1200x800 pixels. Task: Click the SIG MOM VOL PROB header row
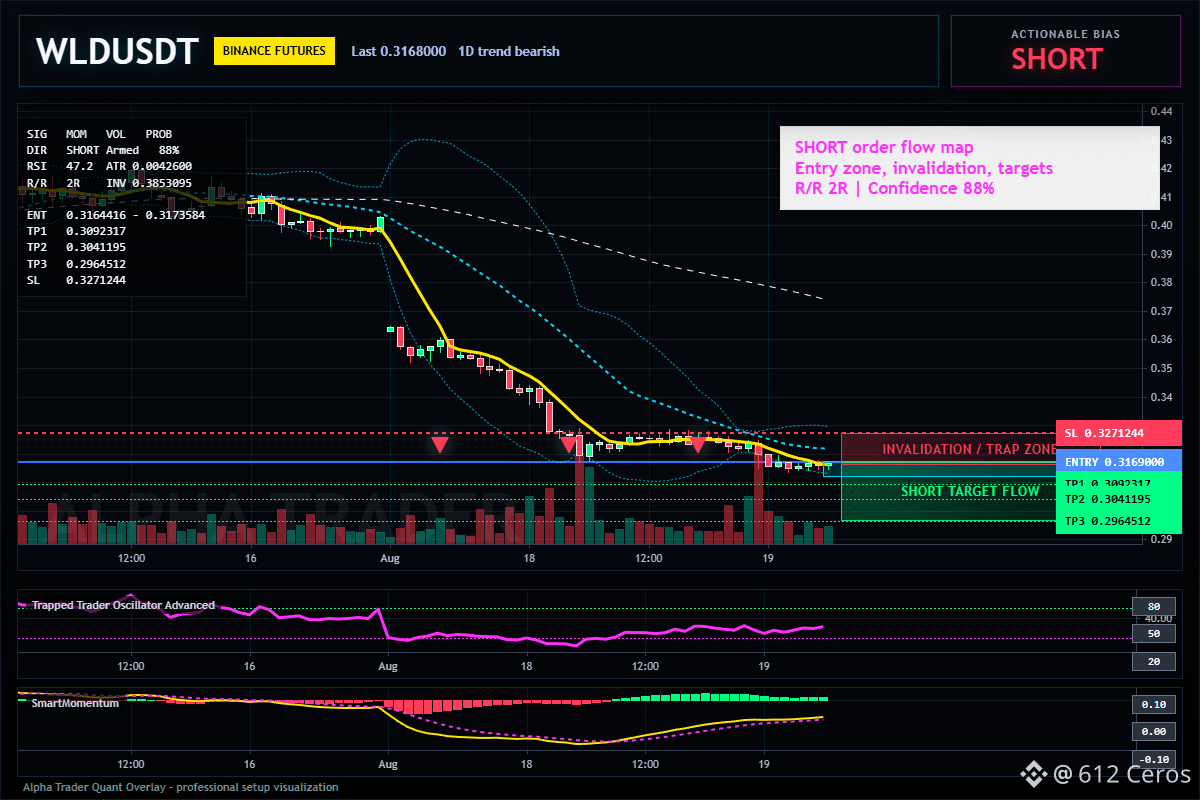pyautogui.click(x=99, y=133)
